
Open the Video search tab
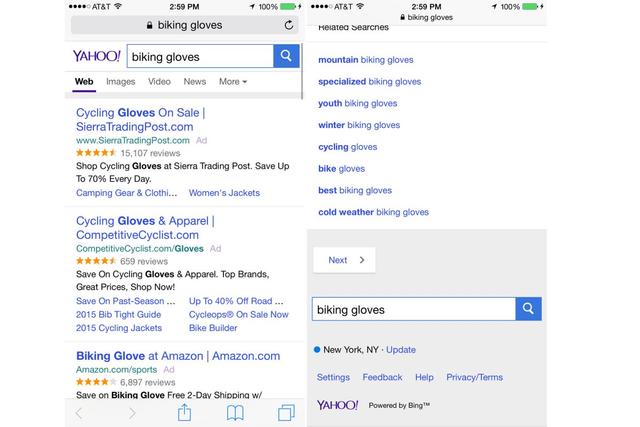[159, 82]
